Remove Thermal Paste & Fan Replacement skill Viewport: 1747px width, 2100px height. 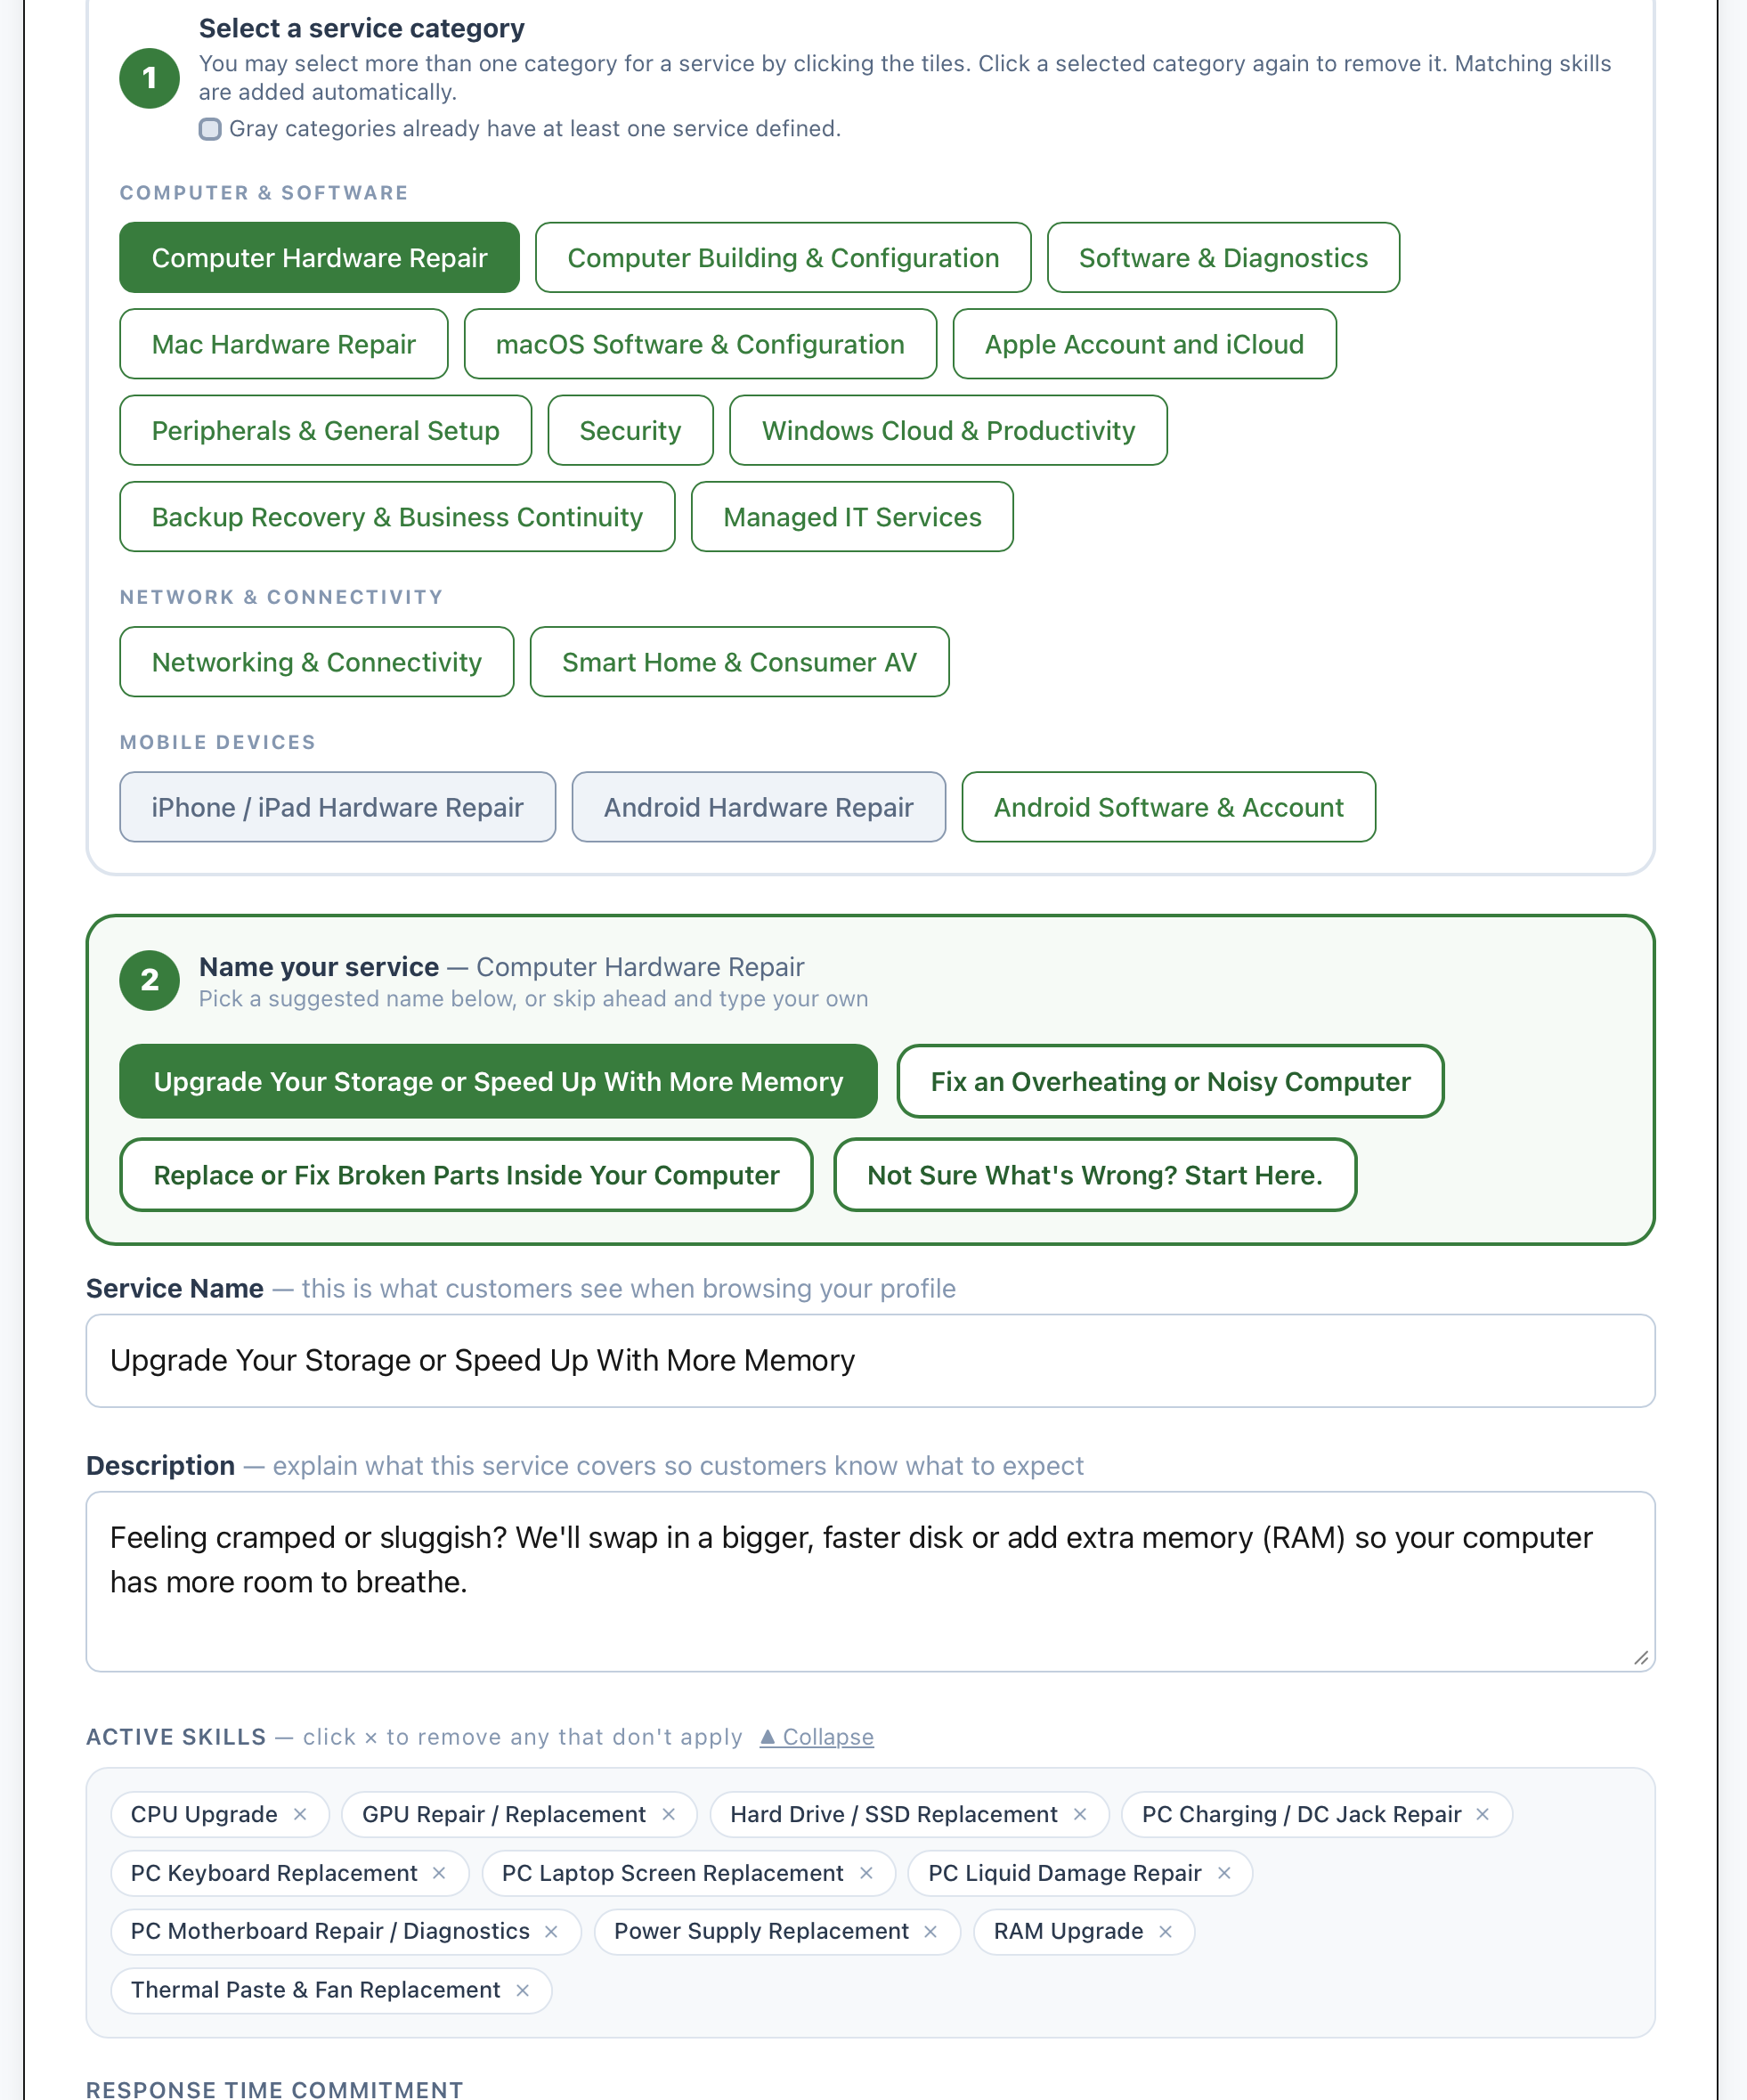pyautogui.click(x=522, y=1990)
